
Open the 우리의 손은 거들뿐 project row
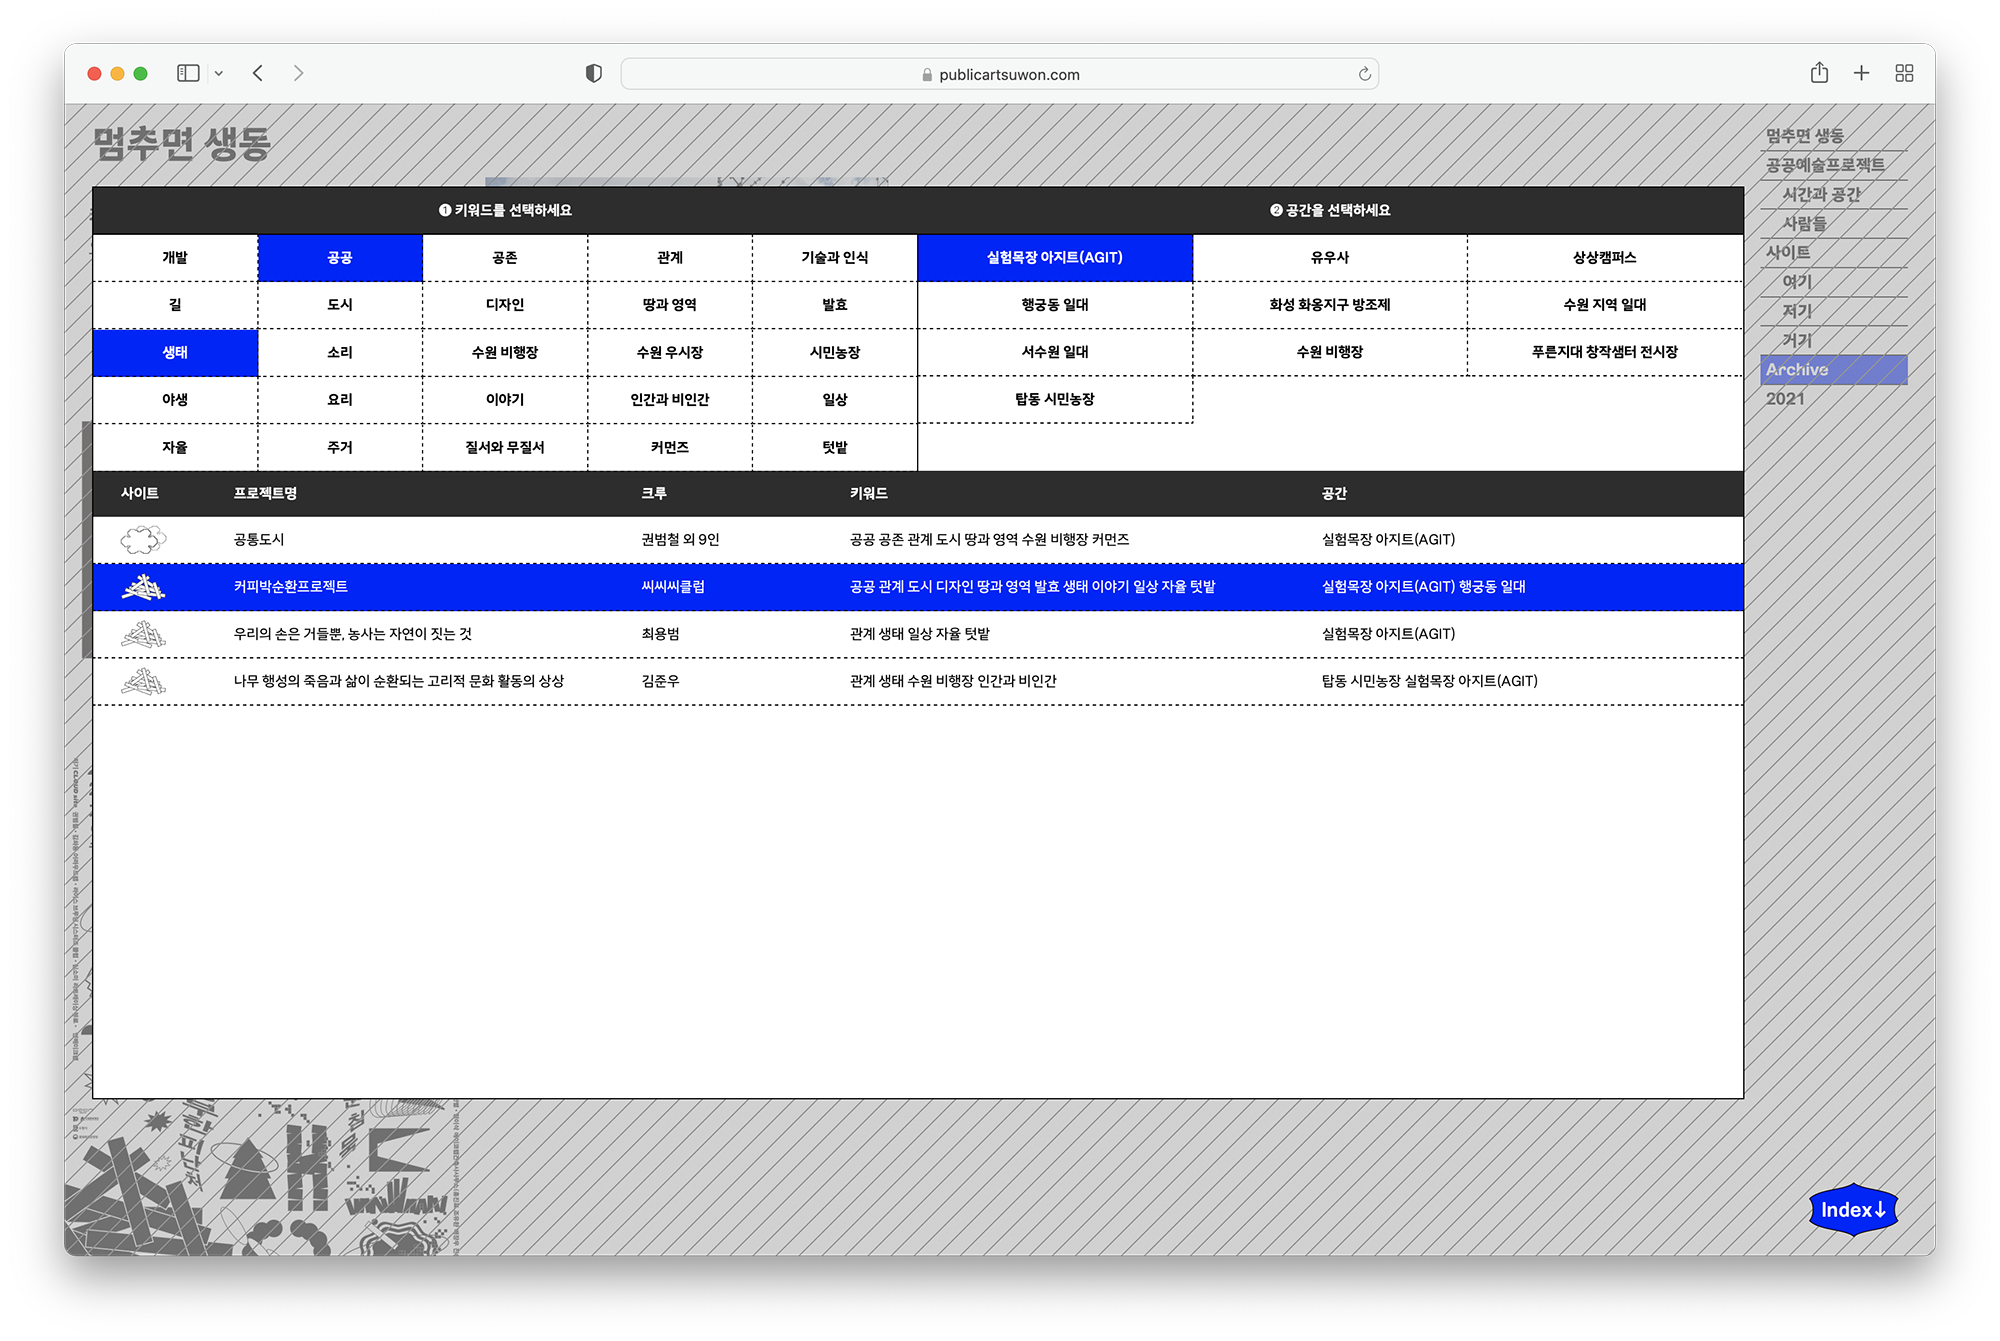click(352, 634)
